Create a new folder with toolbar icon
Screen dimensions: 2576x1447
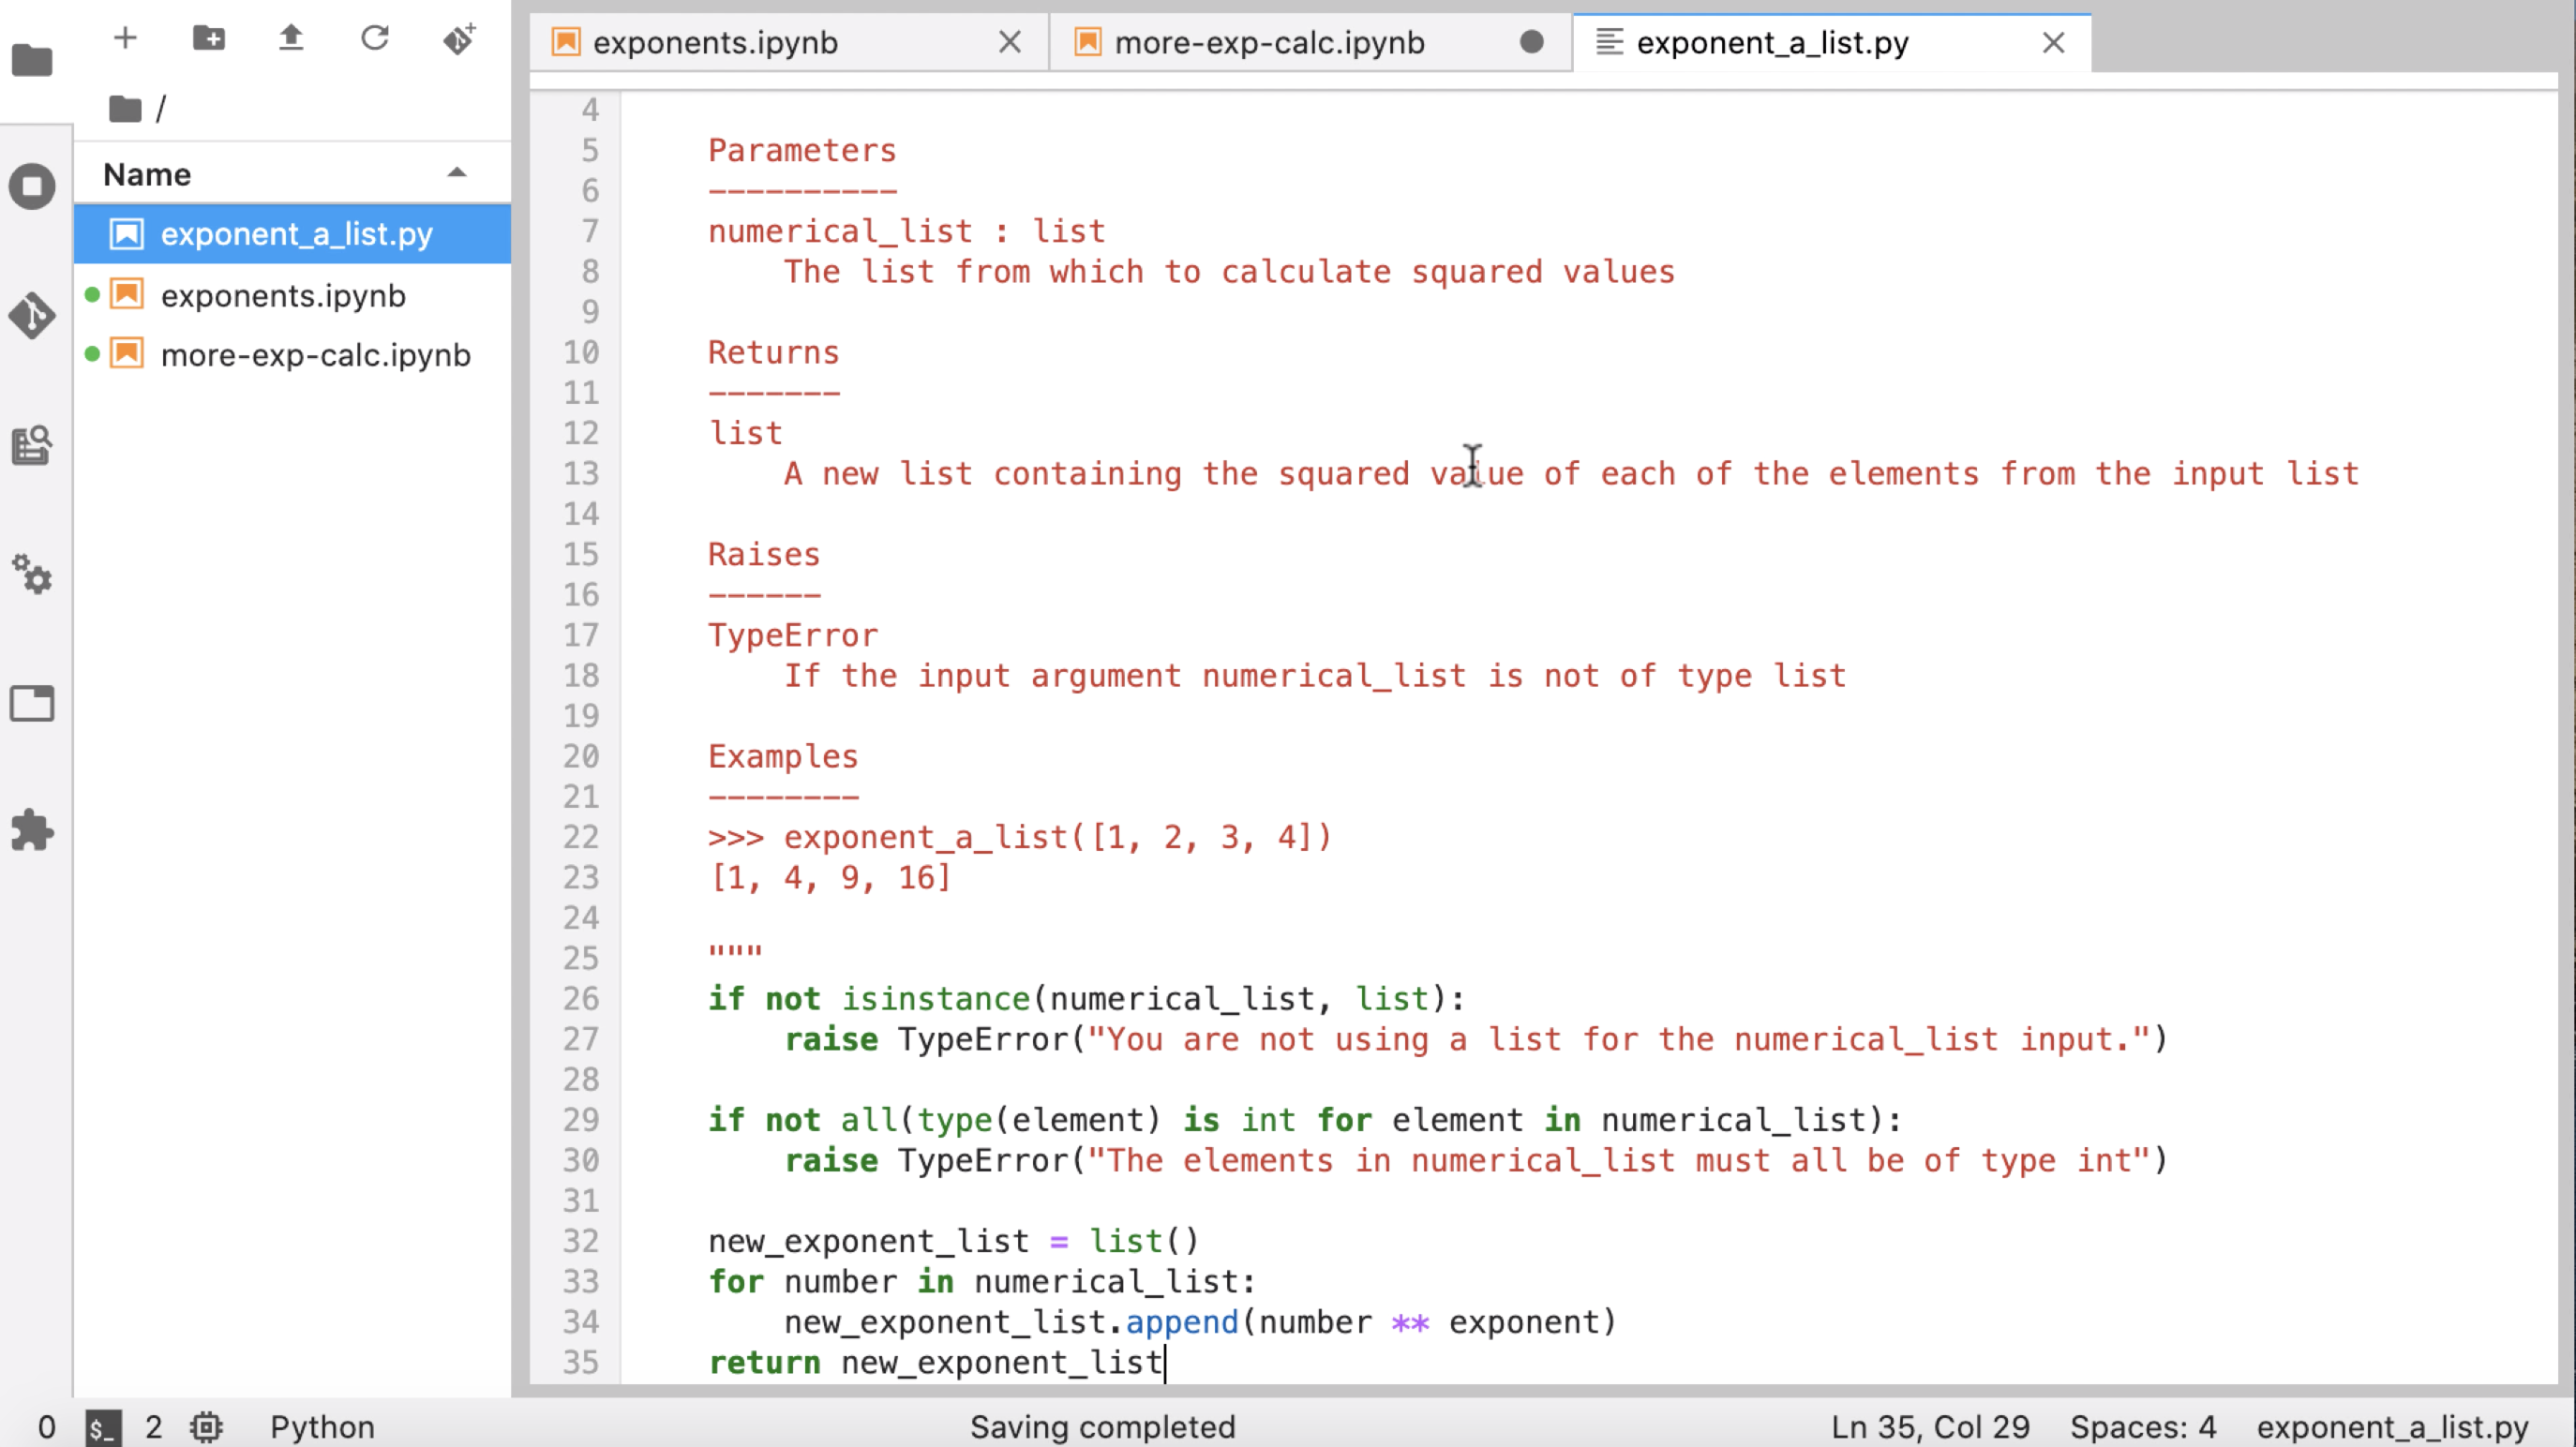click(x=208, y=39)
